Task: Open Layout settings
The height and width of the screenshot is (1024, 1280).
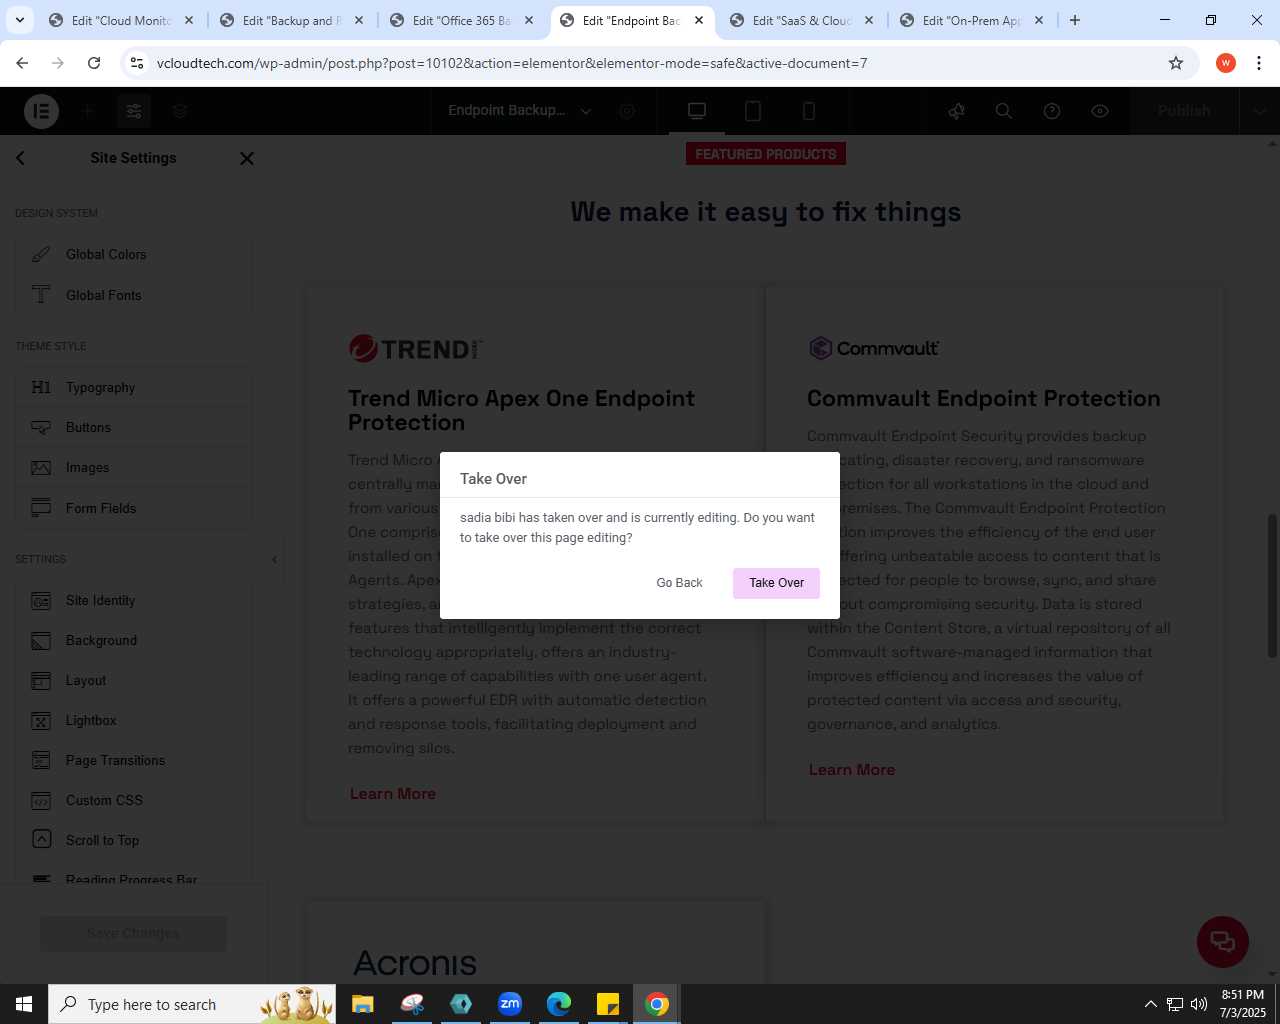Action: 133,680
